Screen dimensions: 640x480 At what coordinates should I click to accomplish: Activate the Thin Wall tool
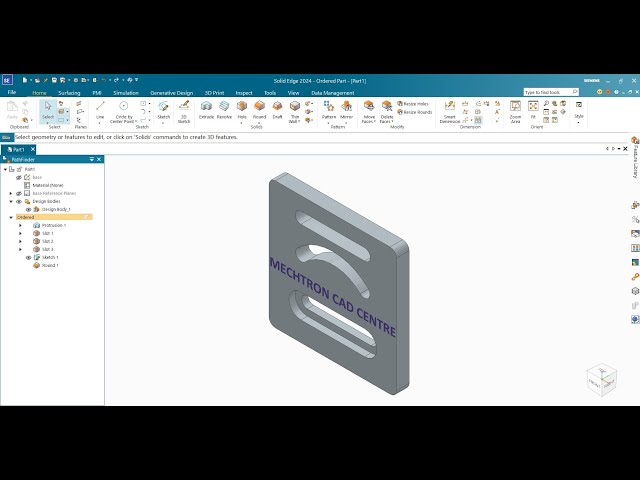click(295, 112)
